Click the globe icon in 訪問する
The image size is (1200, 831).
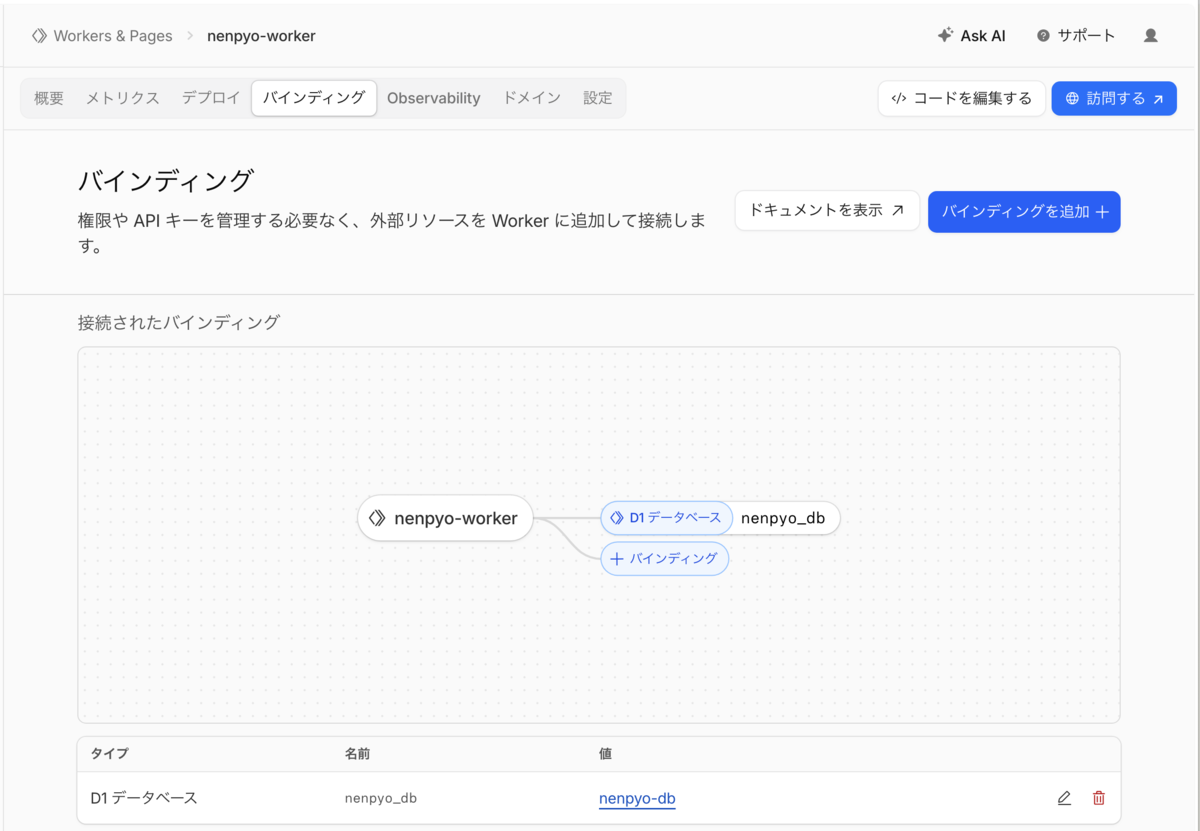pos(1073,99)
